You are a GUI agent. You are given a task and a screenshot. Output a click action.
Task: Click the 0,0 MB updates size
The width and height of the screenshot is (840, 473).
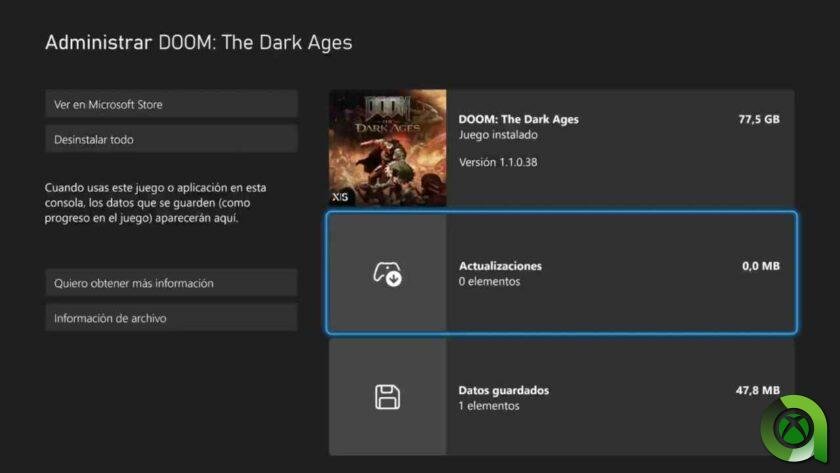[x=760, y=266]
